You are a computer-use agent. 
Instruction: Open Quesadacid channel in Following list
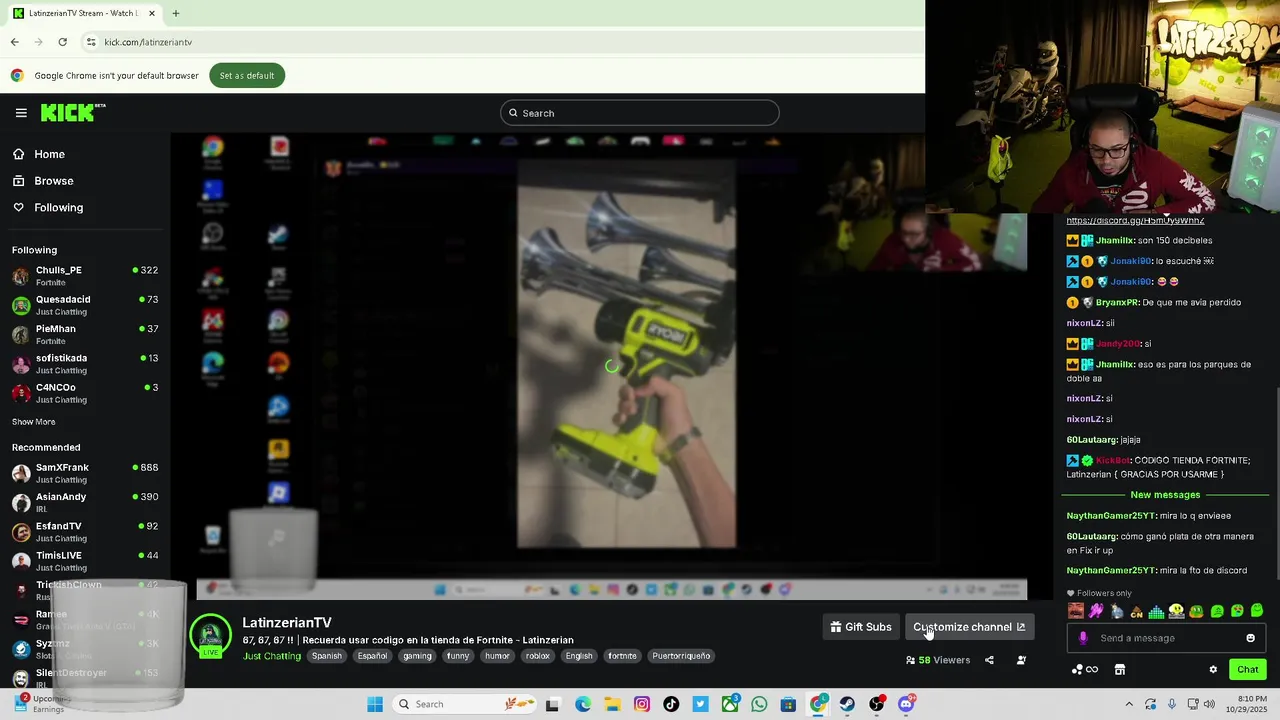[85, 305]
